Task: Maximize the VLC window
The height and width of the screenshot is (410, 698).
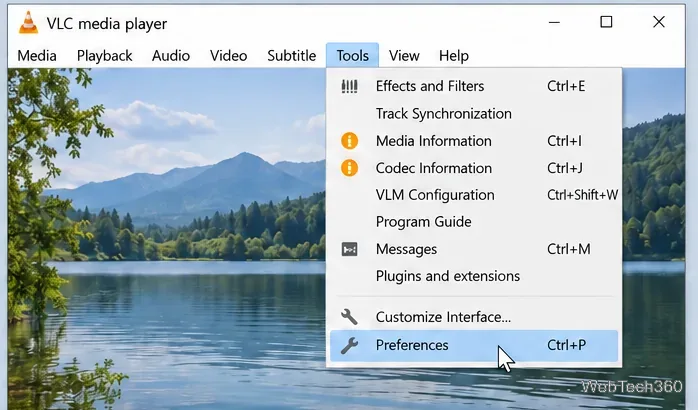Action: pyautogui.click(x=606, y=22)
